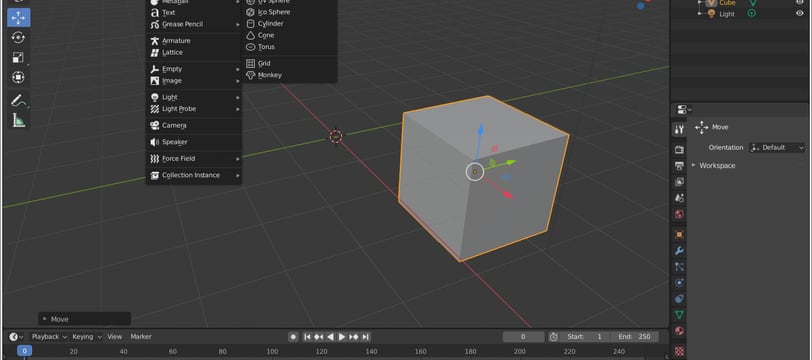
Task: Open the Force Field submenu
Action: [x=194, y=159]
